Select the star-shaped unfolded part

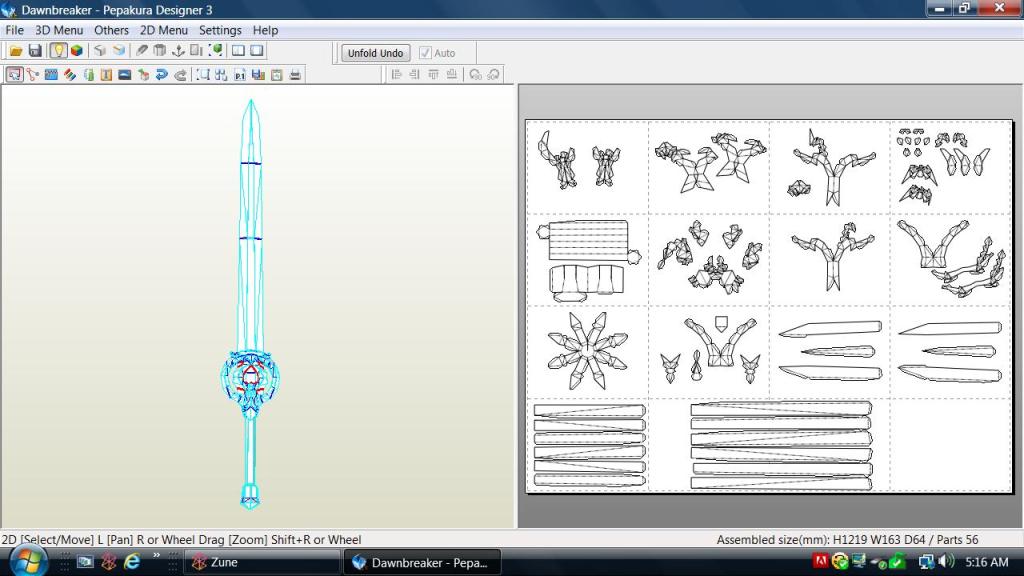(588, 351)
